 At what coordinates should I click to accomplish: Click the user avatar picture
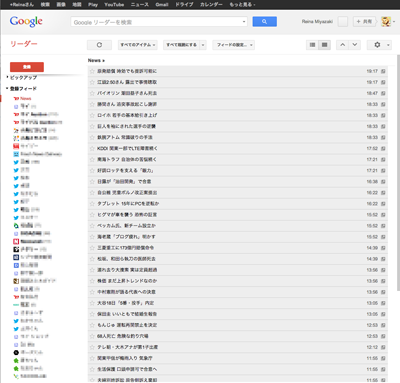[386, 22]
